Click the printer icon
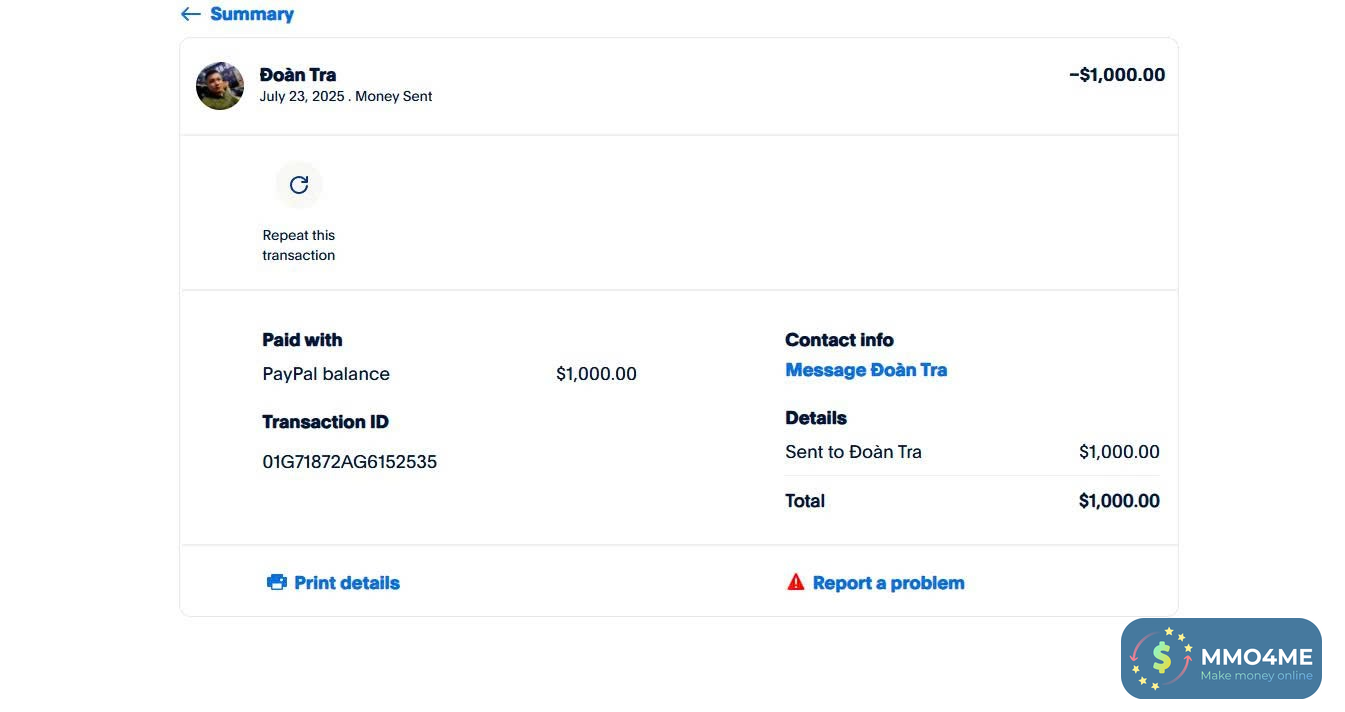 [x=277, y=582]
